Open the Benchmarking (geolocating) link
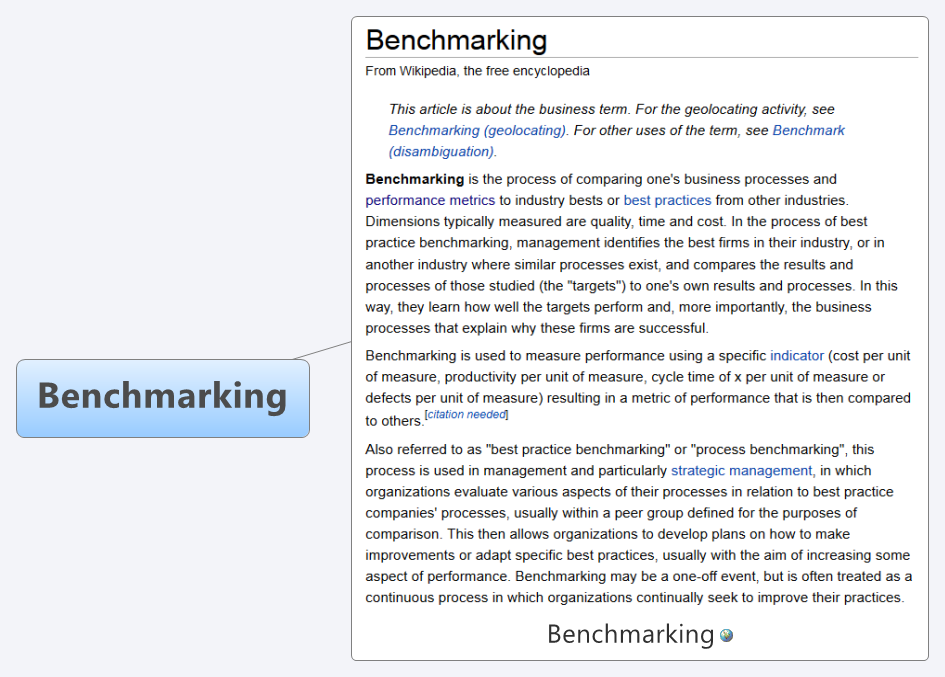This screenshot has height=677, width=945. (x=477, y=130)
